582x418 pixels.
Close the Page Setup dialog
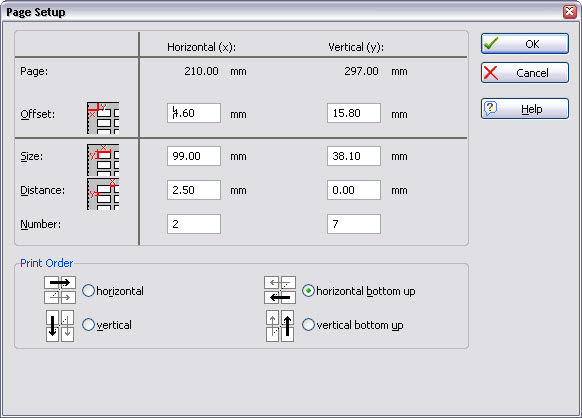pos(570,12)
